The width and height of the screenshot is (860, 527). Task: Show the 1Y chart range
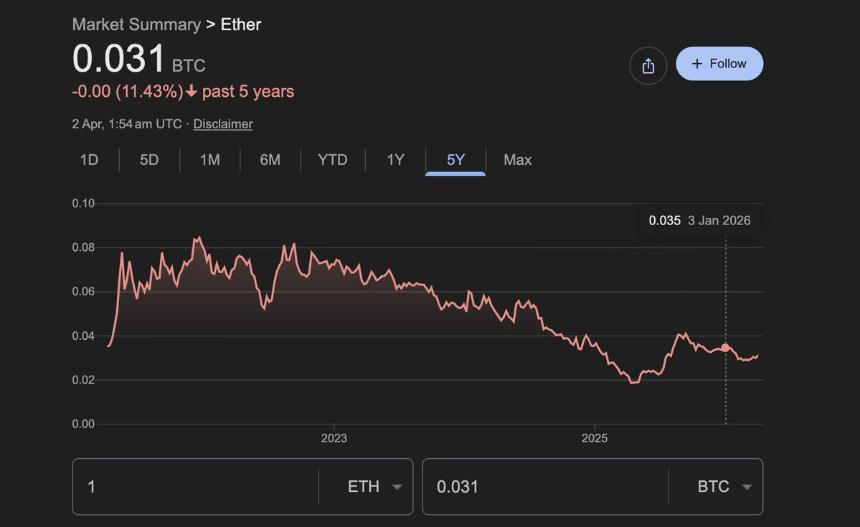coord(395,160)
